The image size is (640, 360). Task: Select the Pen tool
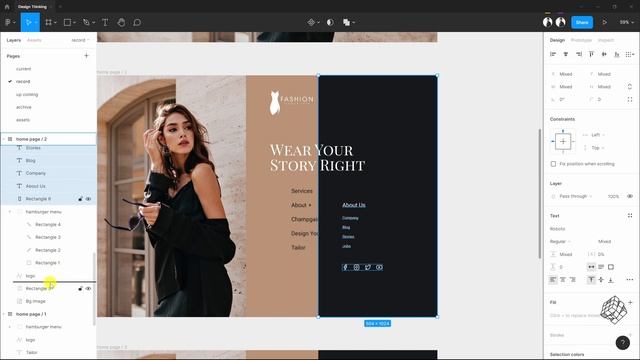(x=86, y=22)
